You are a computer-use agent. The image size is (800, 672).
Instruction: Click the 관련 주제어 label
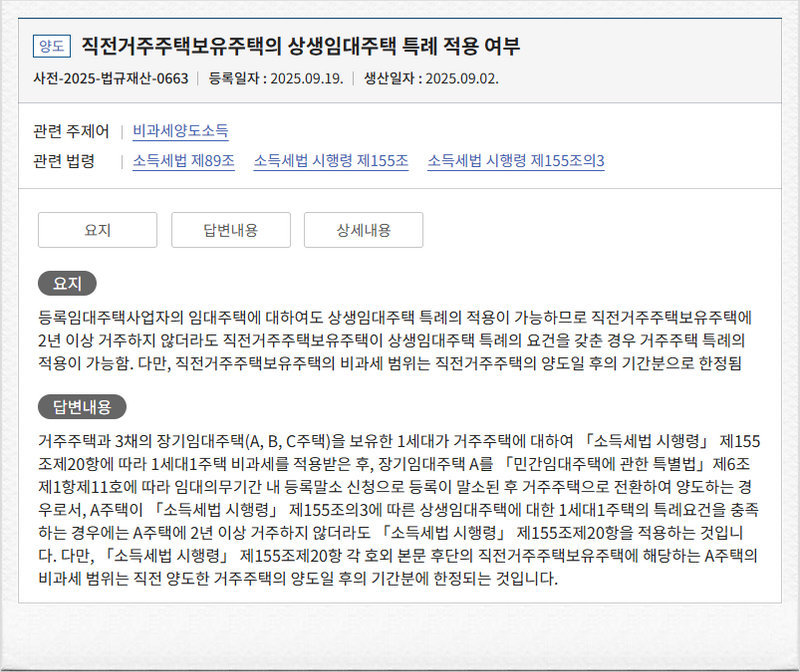[71, 131]
